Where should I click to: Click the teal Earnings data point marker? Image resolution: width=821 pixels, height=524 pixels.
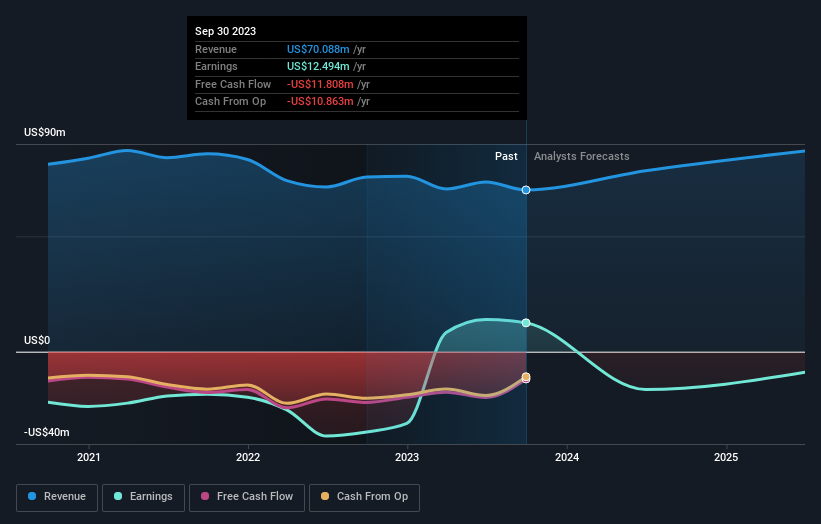[526, 323]
